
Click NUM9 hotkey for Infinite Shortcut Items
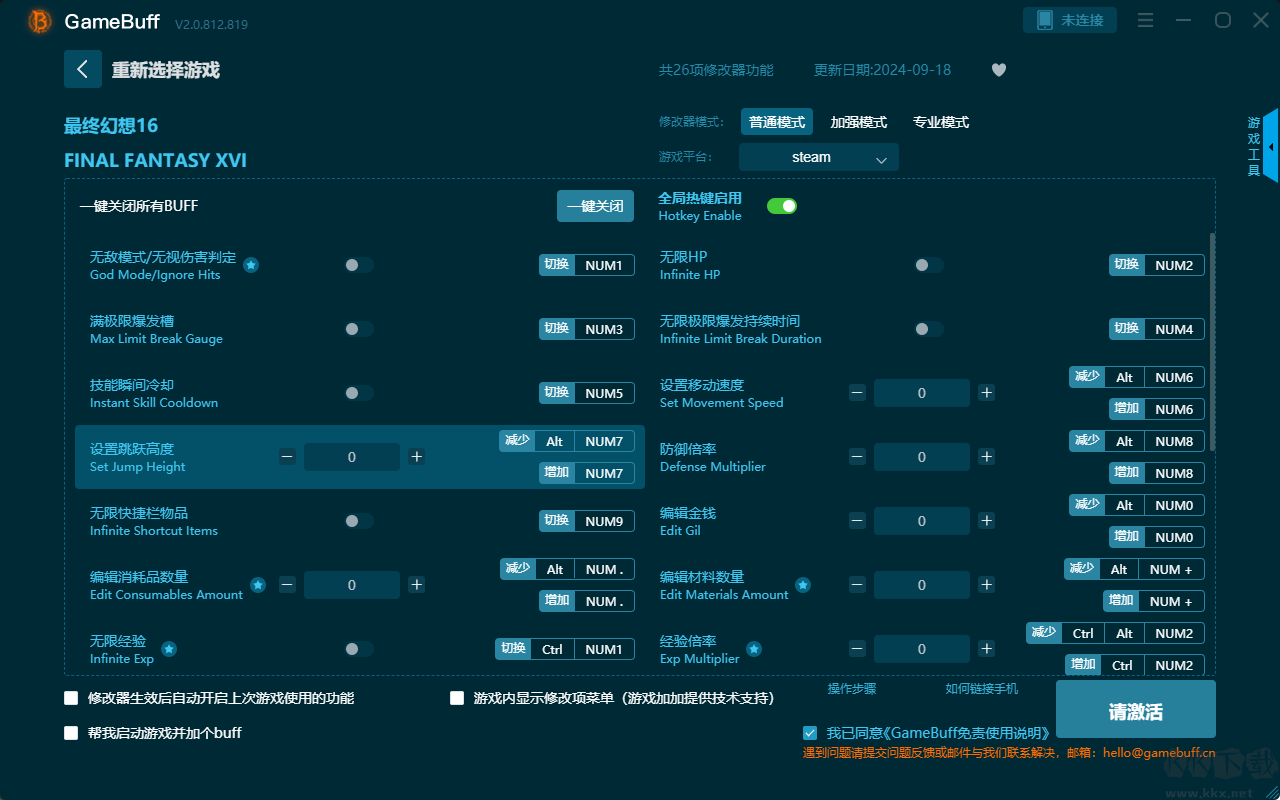click(x=604, y=521)
